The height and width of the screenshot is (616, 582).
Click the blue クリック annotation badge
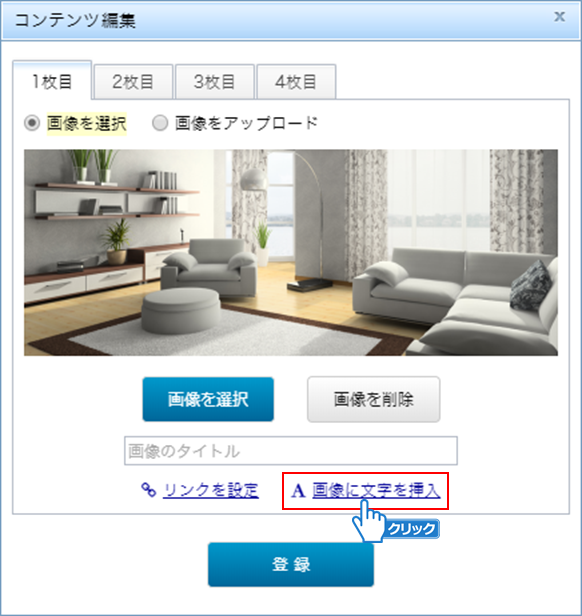(411, 529)
